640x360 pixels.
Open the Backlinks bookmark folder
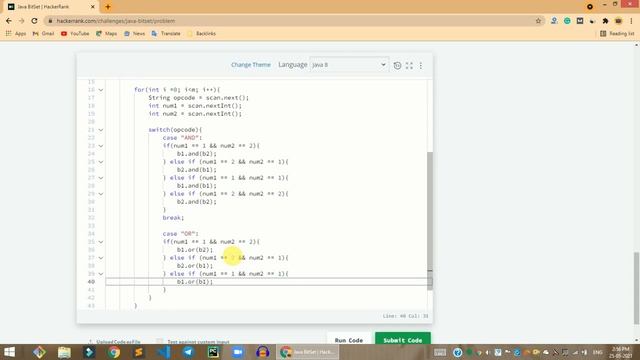point(202,33)
